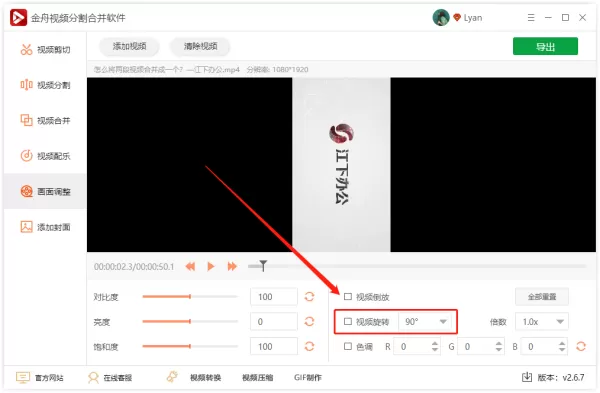Screen dimensions: 600x393
Task: Click the 饱和度 saturation slider
Action: (x=190, y=346)
